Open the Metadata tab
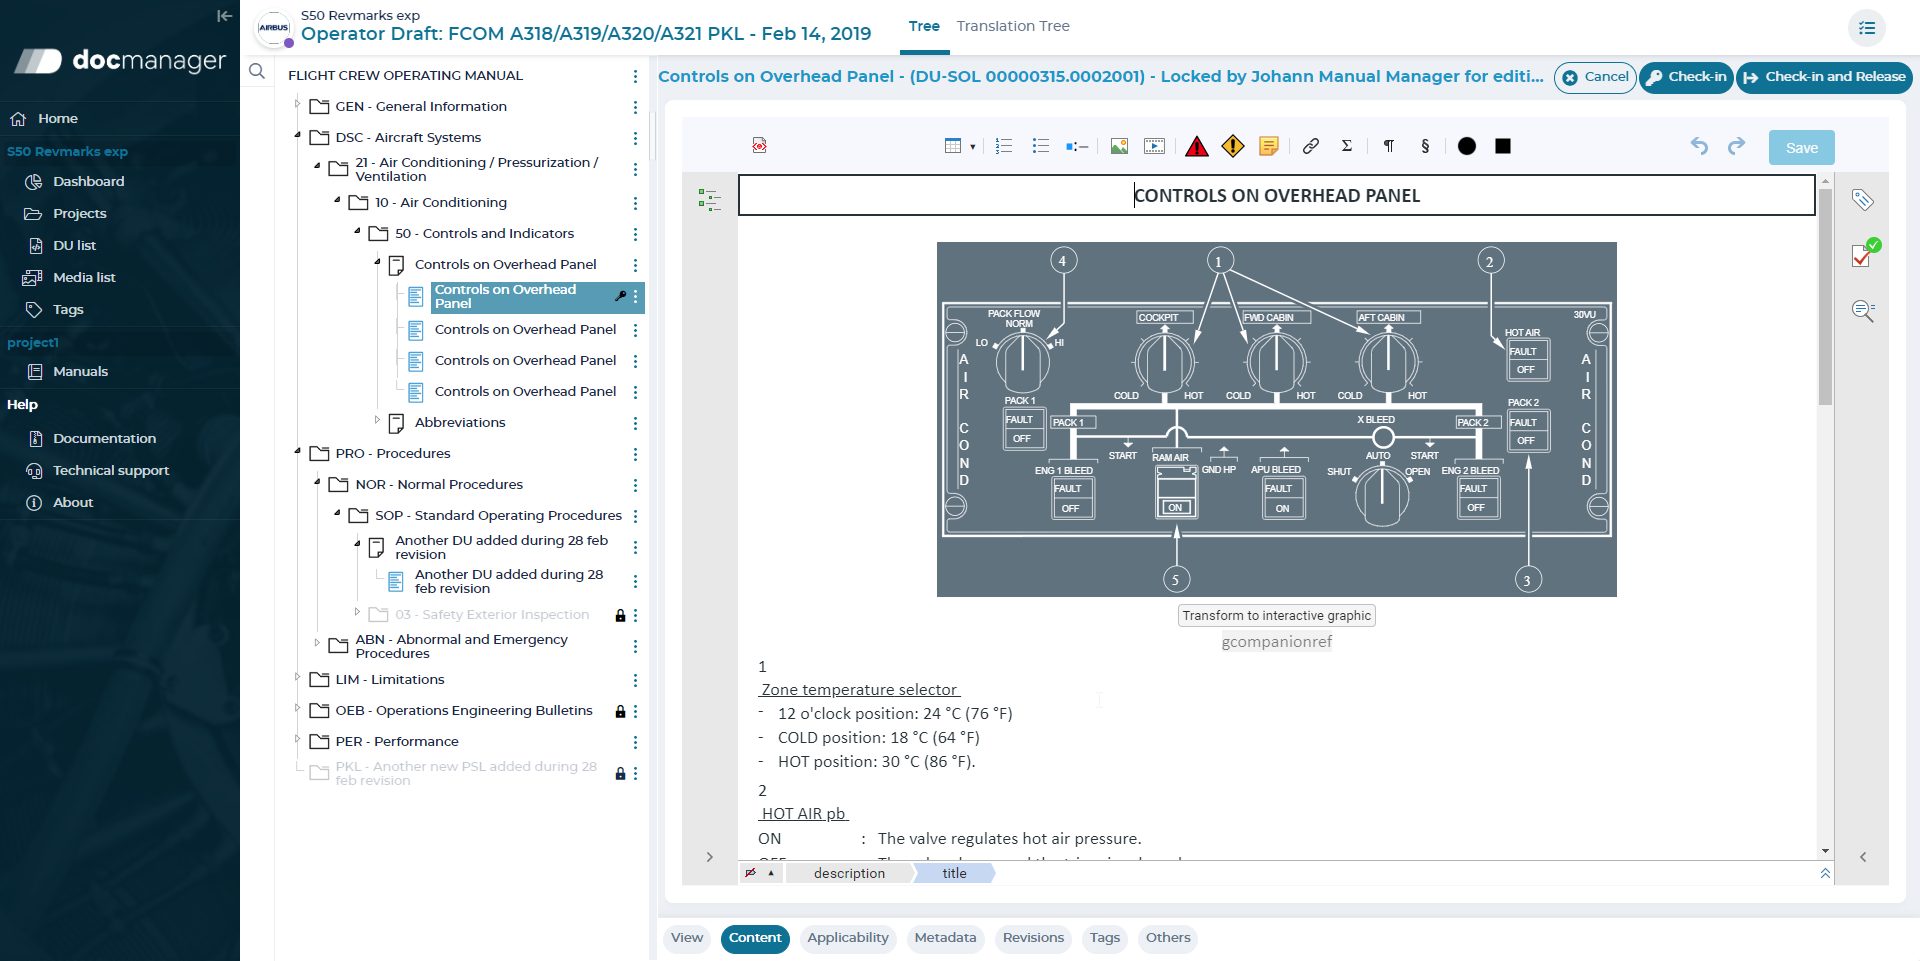This screenshot has height=961, width=1920. point(945,938)
